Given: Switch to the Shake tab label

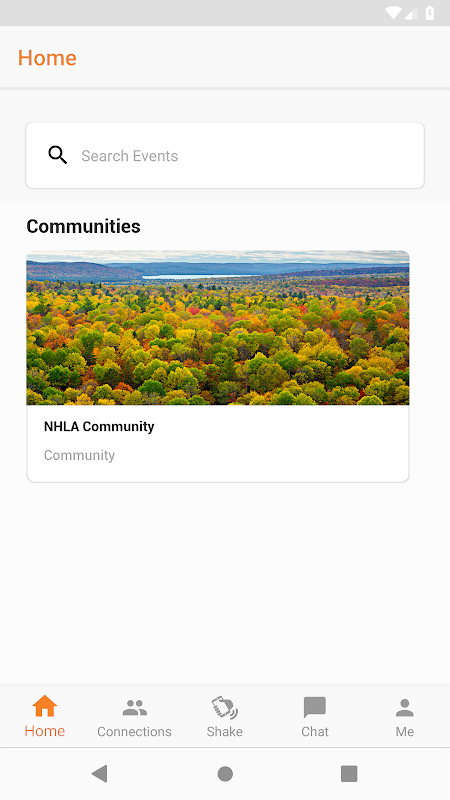Looking at the screenshot, I should click(x=224, y=731).
